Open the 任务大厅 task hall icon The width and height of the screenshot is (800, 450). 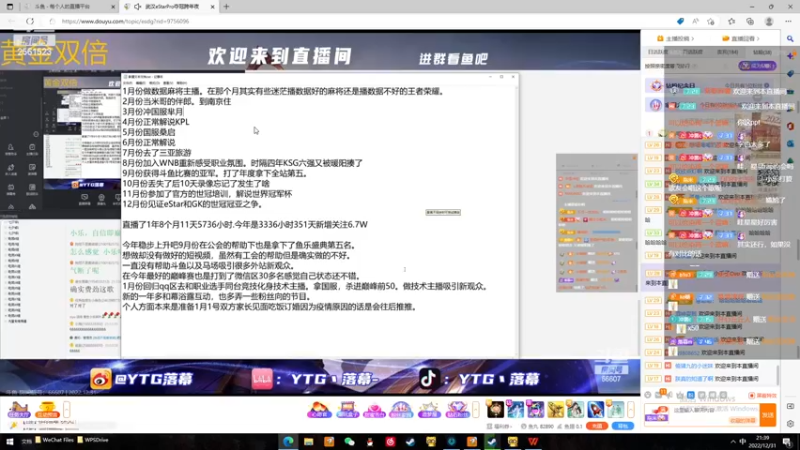pos(19,409)
